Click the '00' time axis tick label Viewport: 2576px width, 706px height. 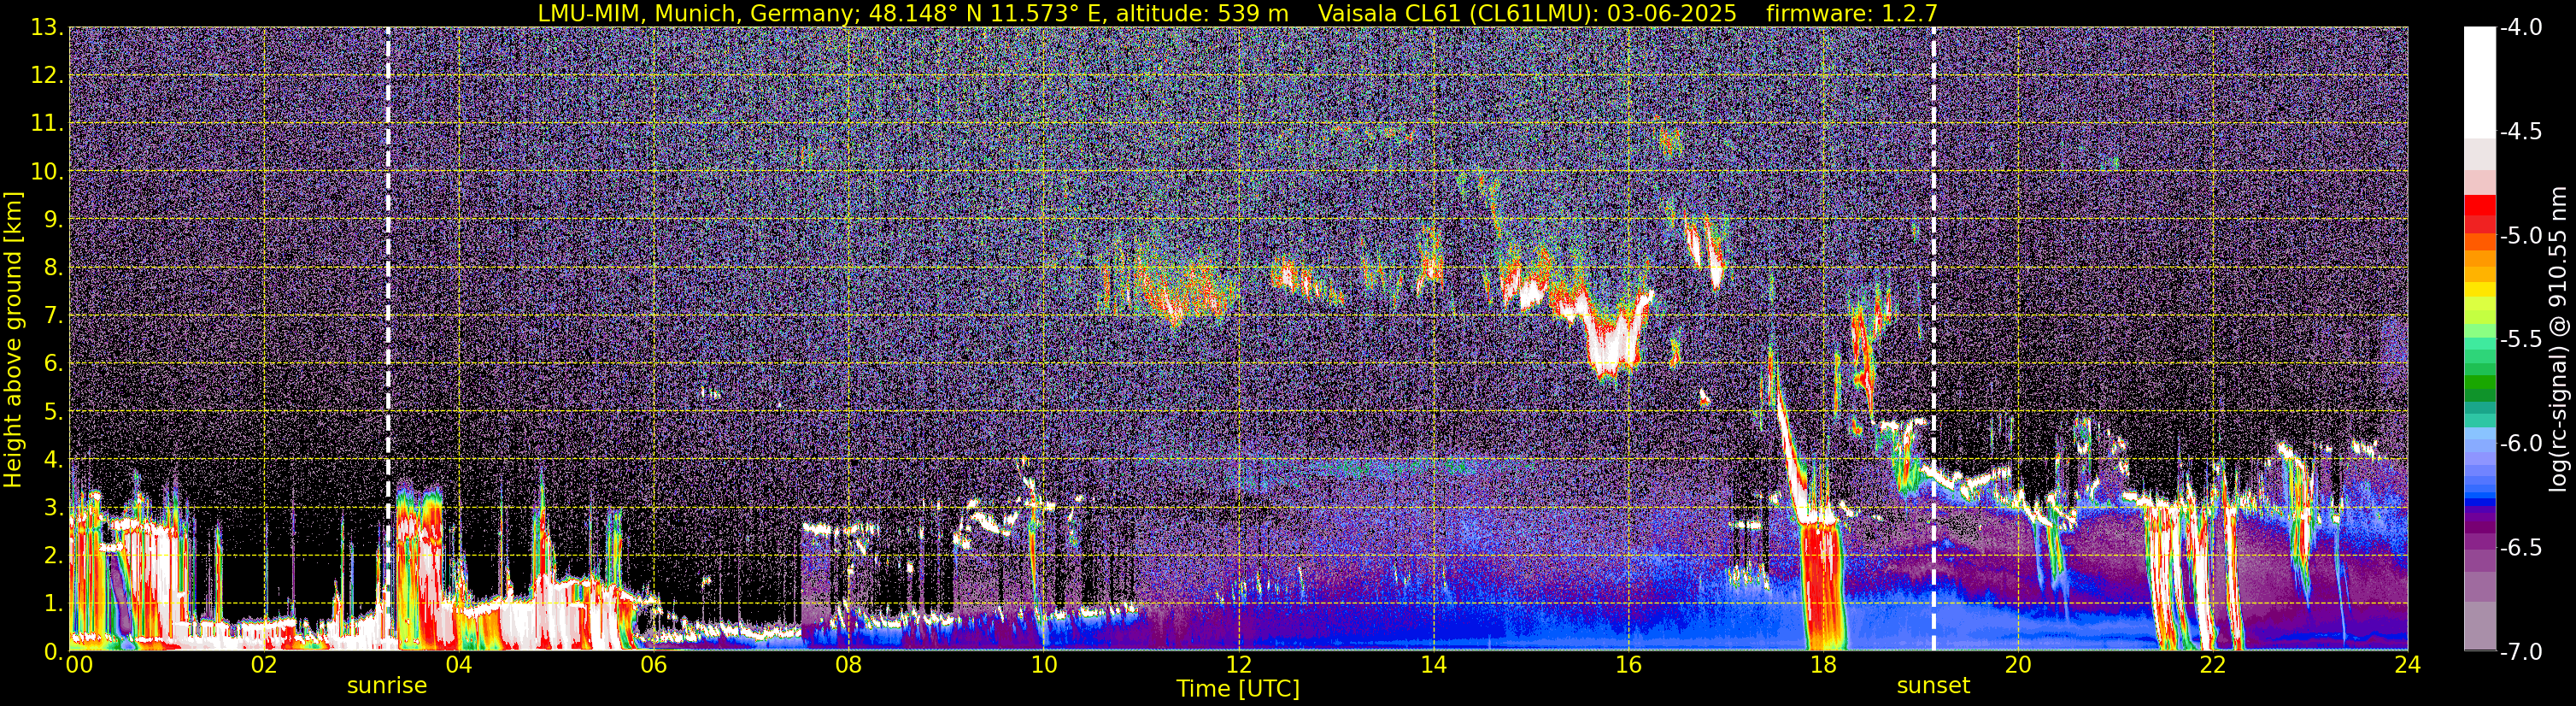(78, 665)
